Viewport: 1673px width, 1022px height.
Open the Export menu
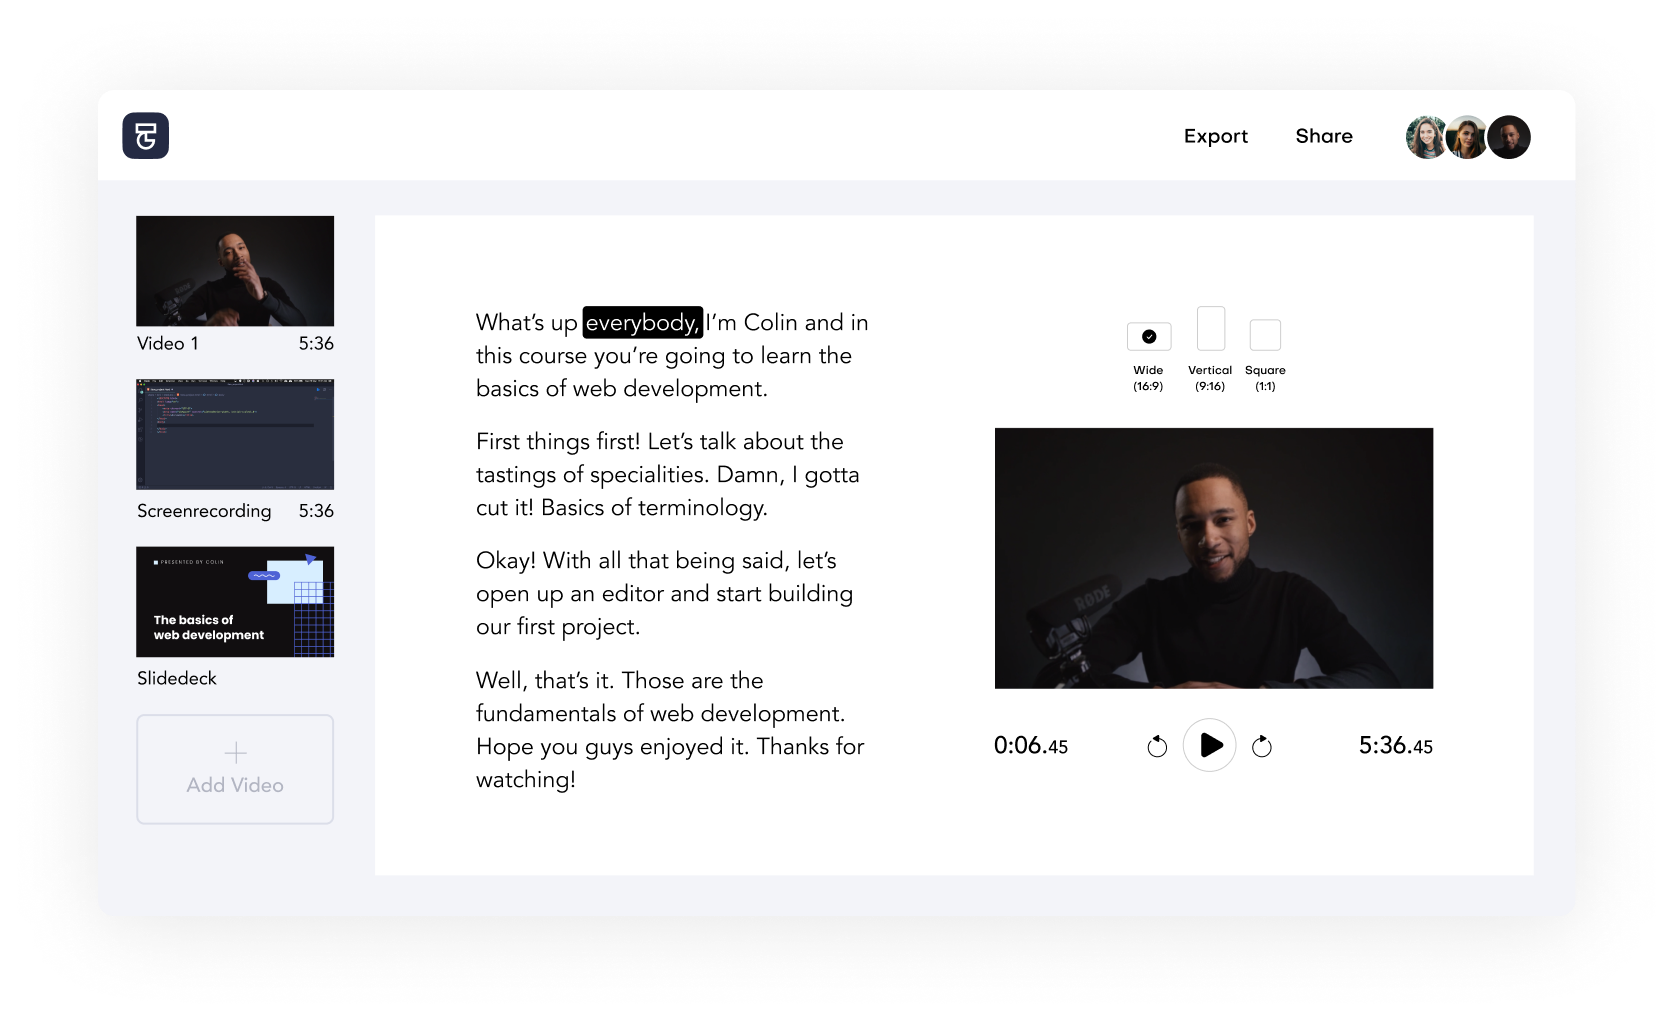tap(1216, 136)
